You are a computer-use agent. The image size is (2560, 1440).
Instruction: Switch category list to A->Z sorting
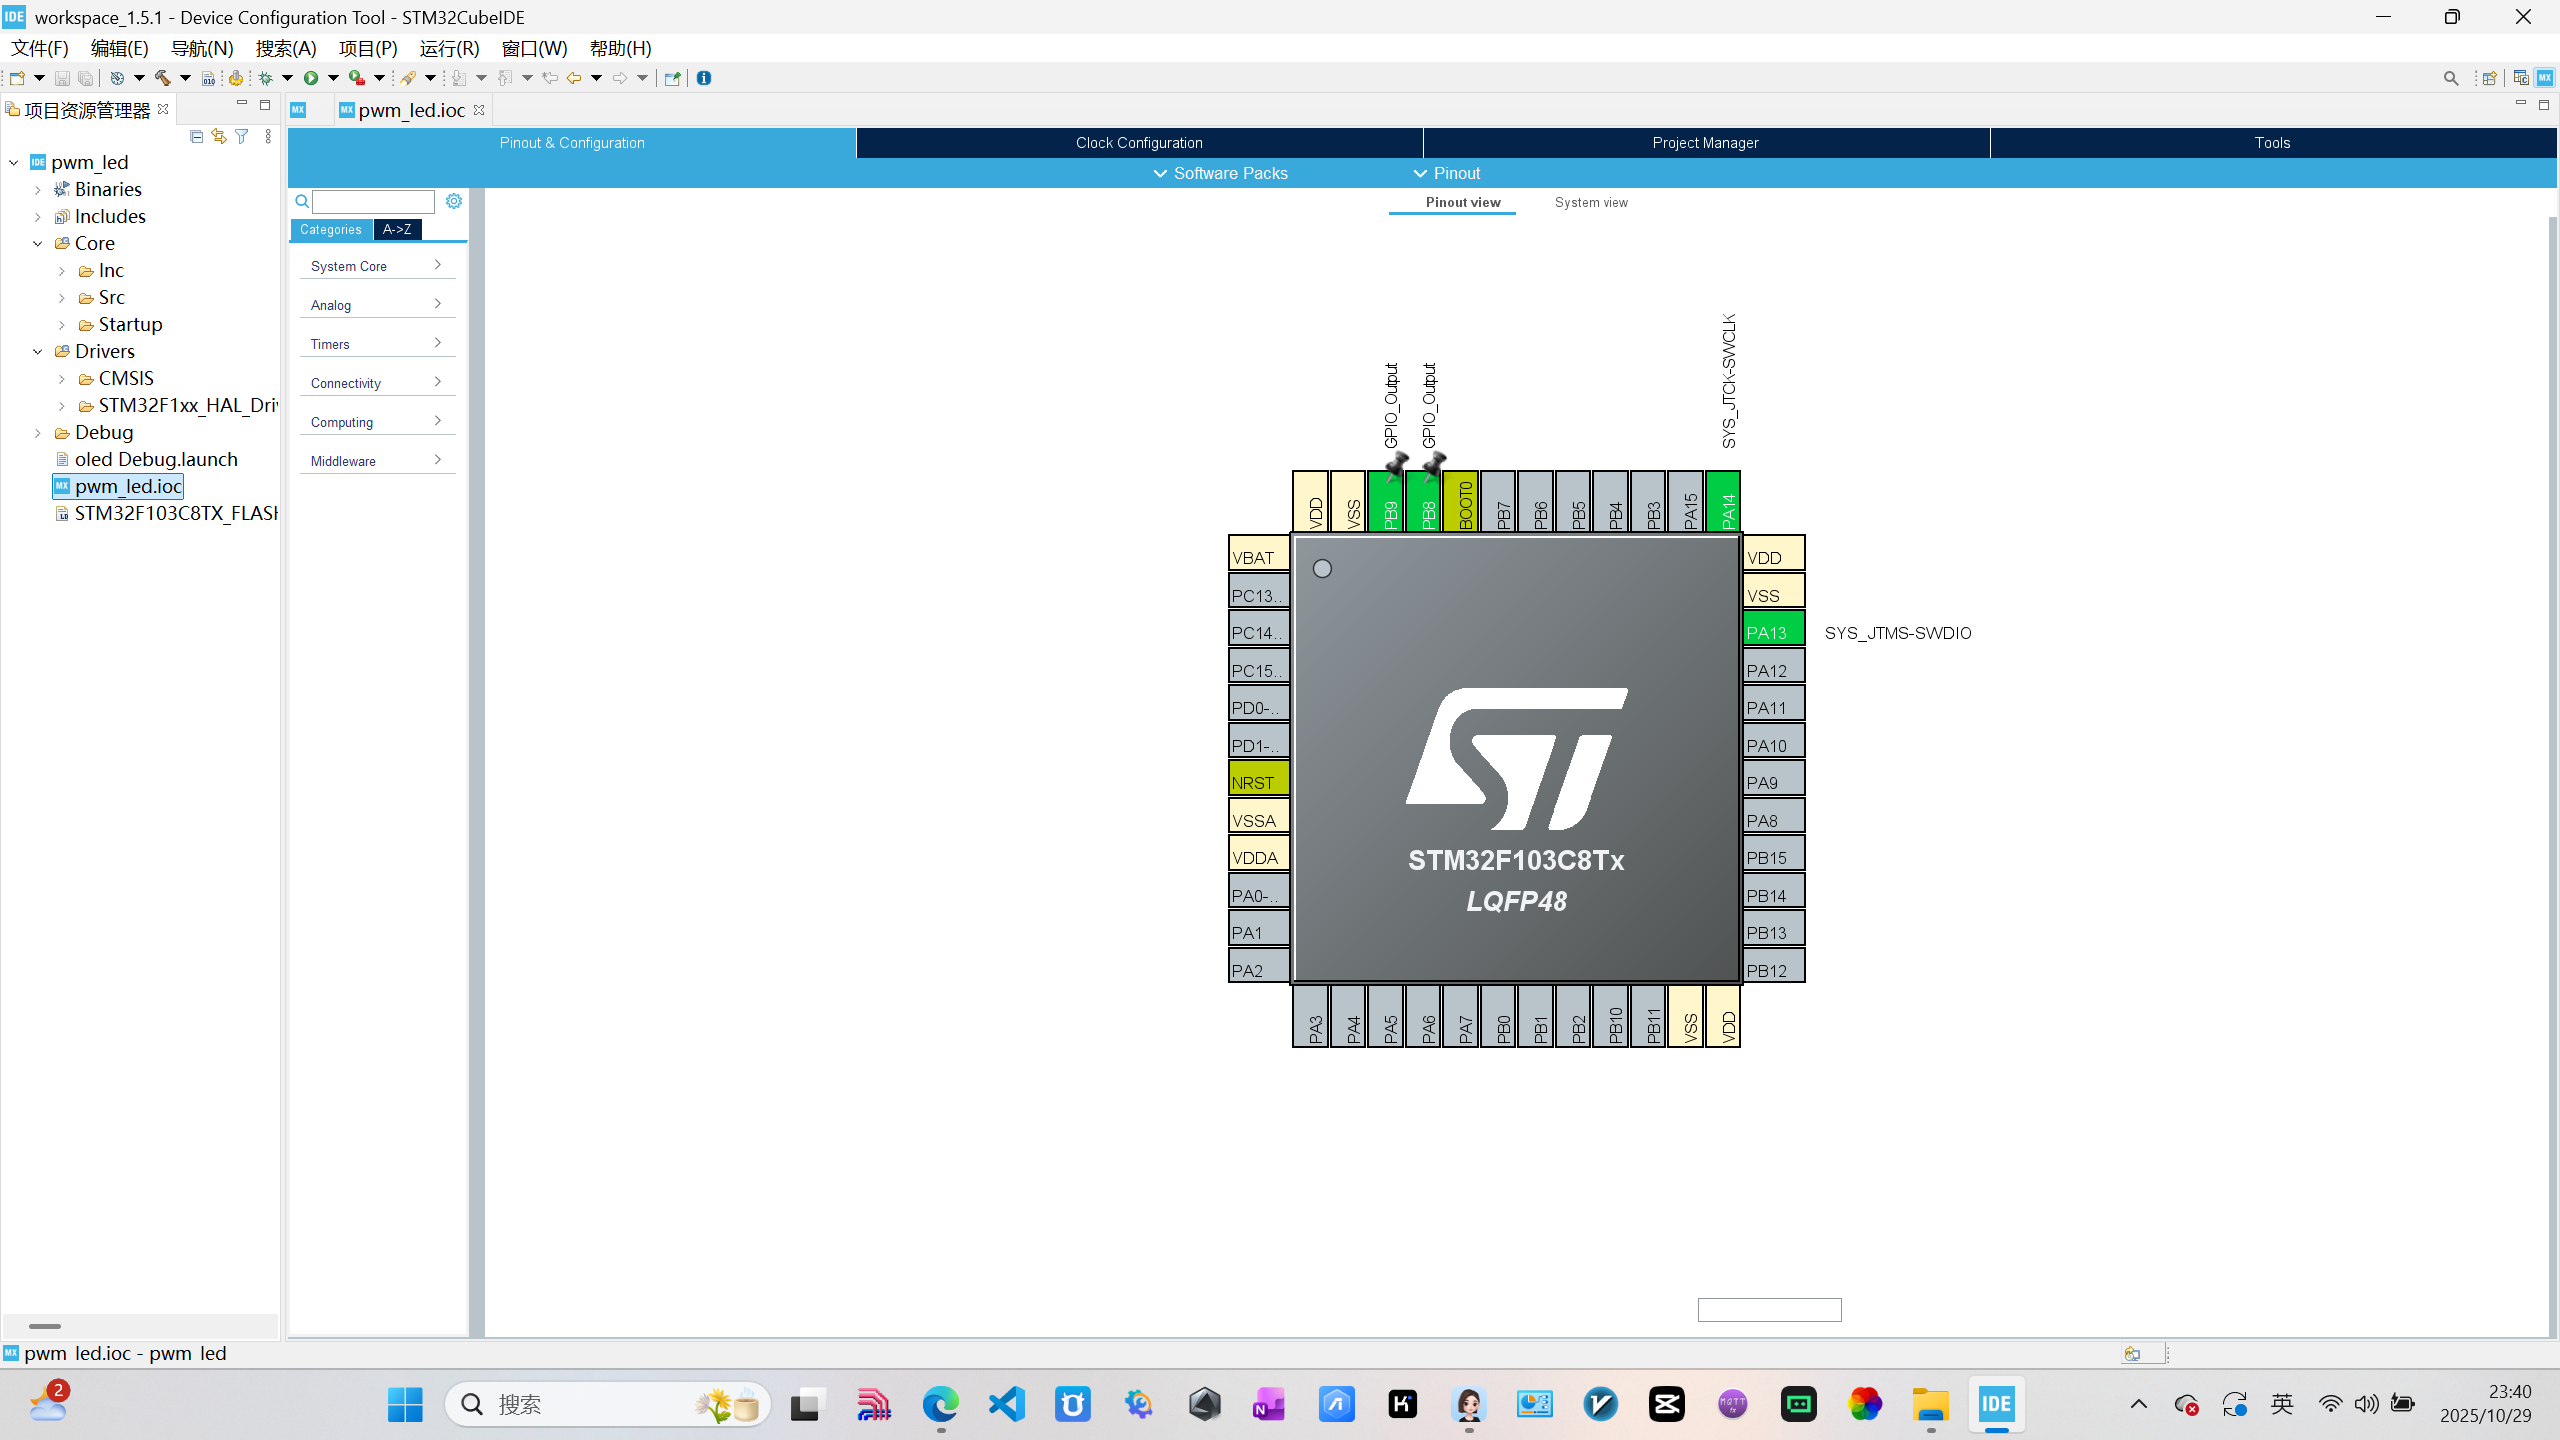pyautogui.click(x=397, y=230)
